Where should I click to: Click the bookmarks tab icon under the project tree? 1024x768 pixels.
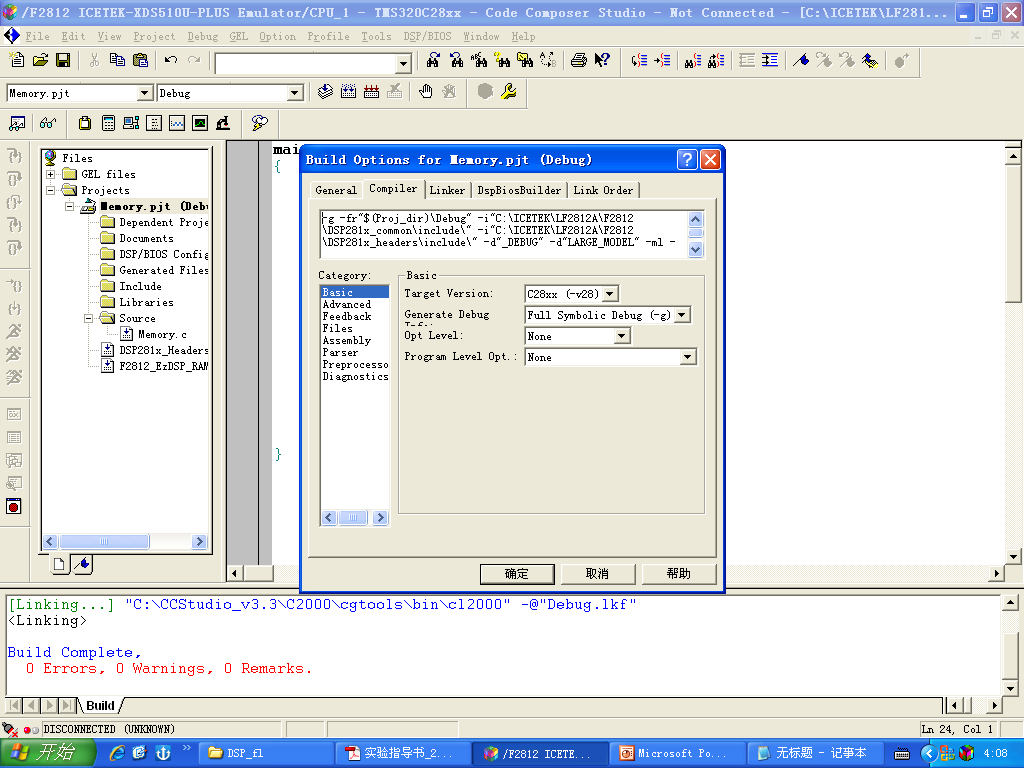(x=82, y=564)
